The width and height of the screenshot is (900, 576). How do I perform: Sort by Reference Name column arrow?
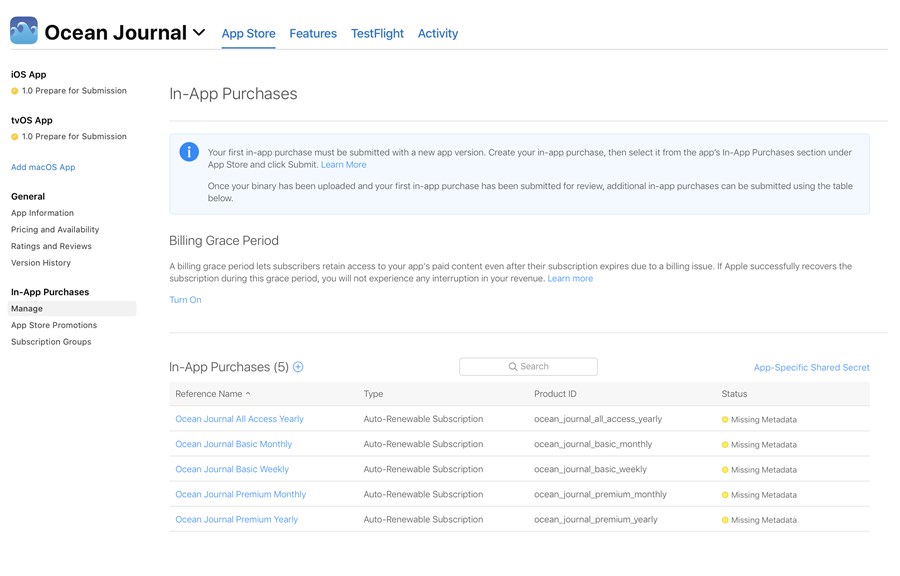tap(248, 394)
